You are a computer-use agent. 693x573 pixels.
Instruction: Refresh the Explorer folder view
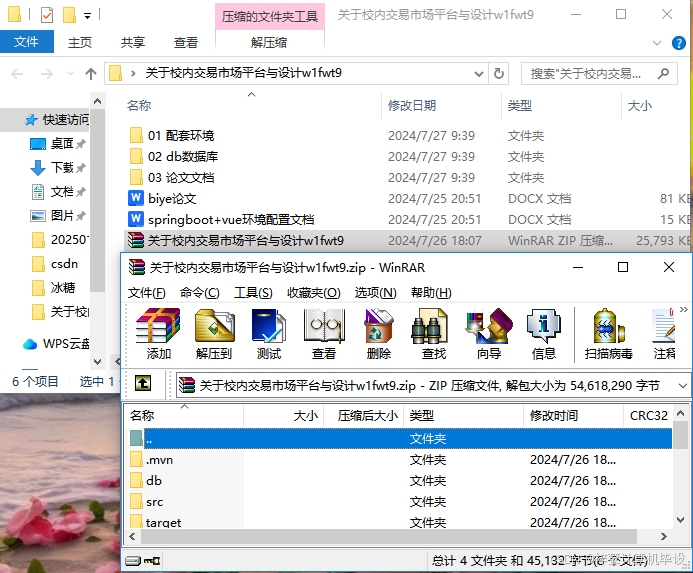point(499,73)
